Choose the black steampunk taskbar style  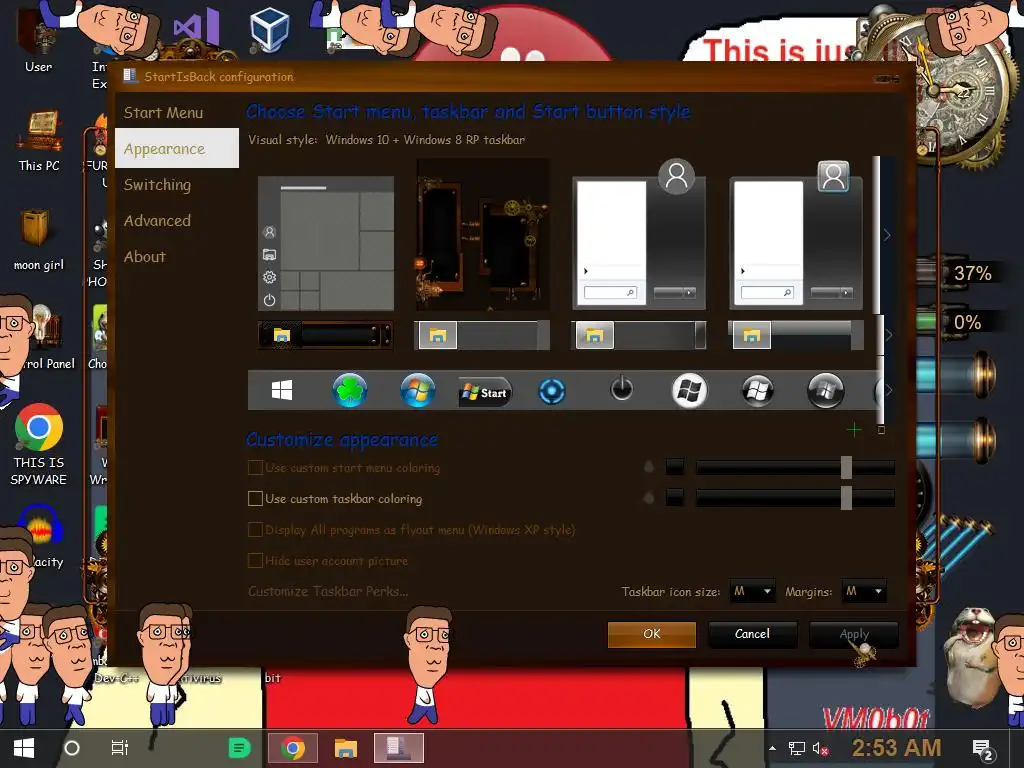point(325,336)
